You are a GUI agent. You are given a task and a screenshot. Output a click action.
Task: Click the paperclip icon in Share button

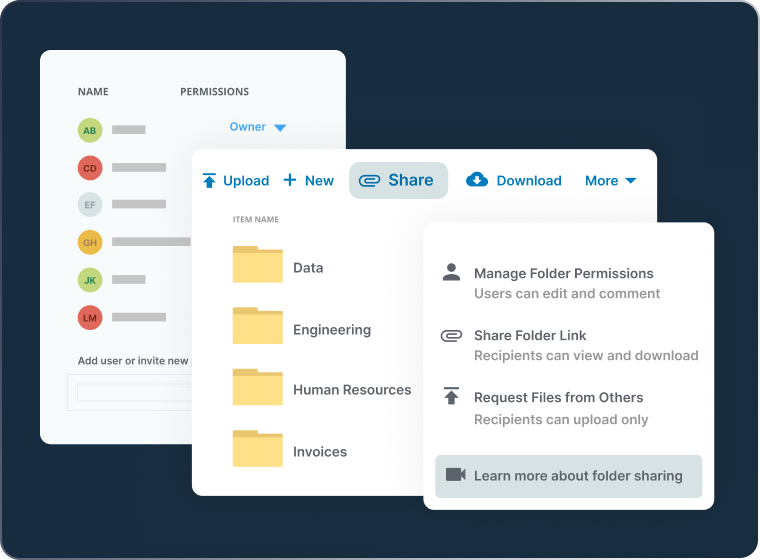click(x=369, y=181)
